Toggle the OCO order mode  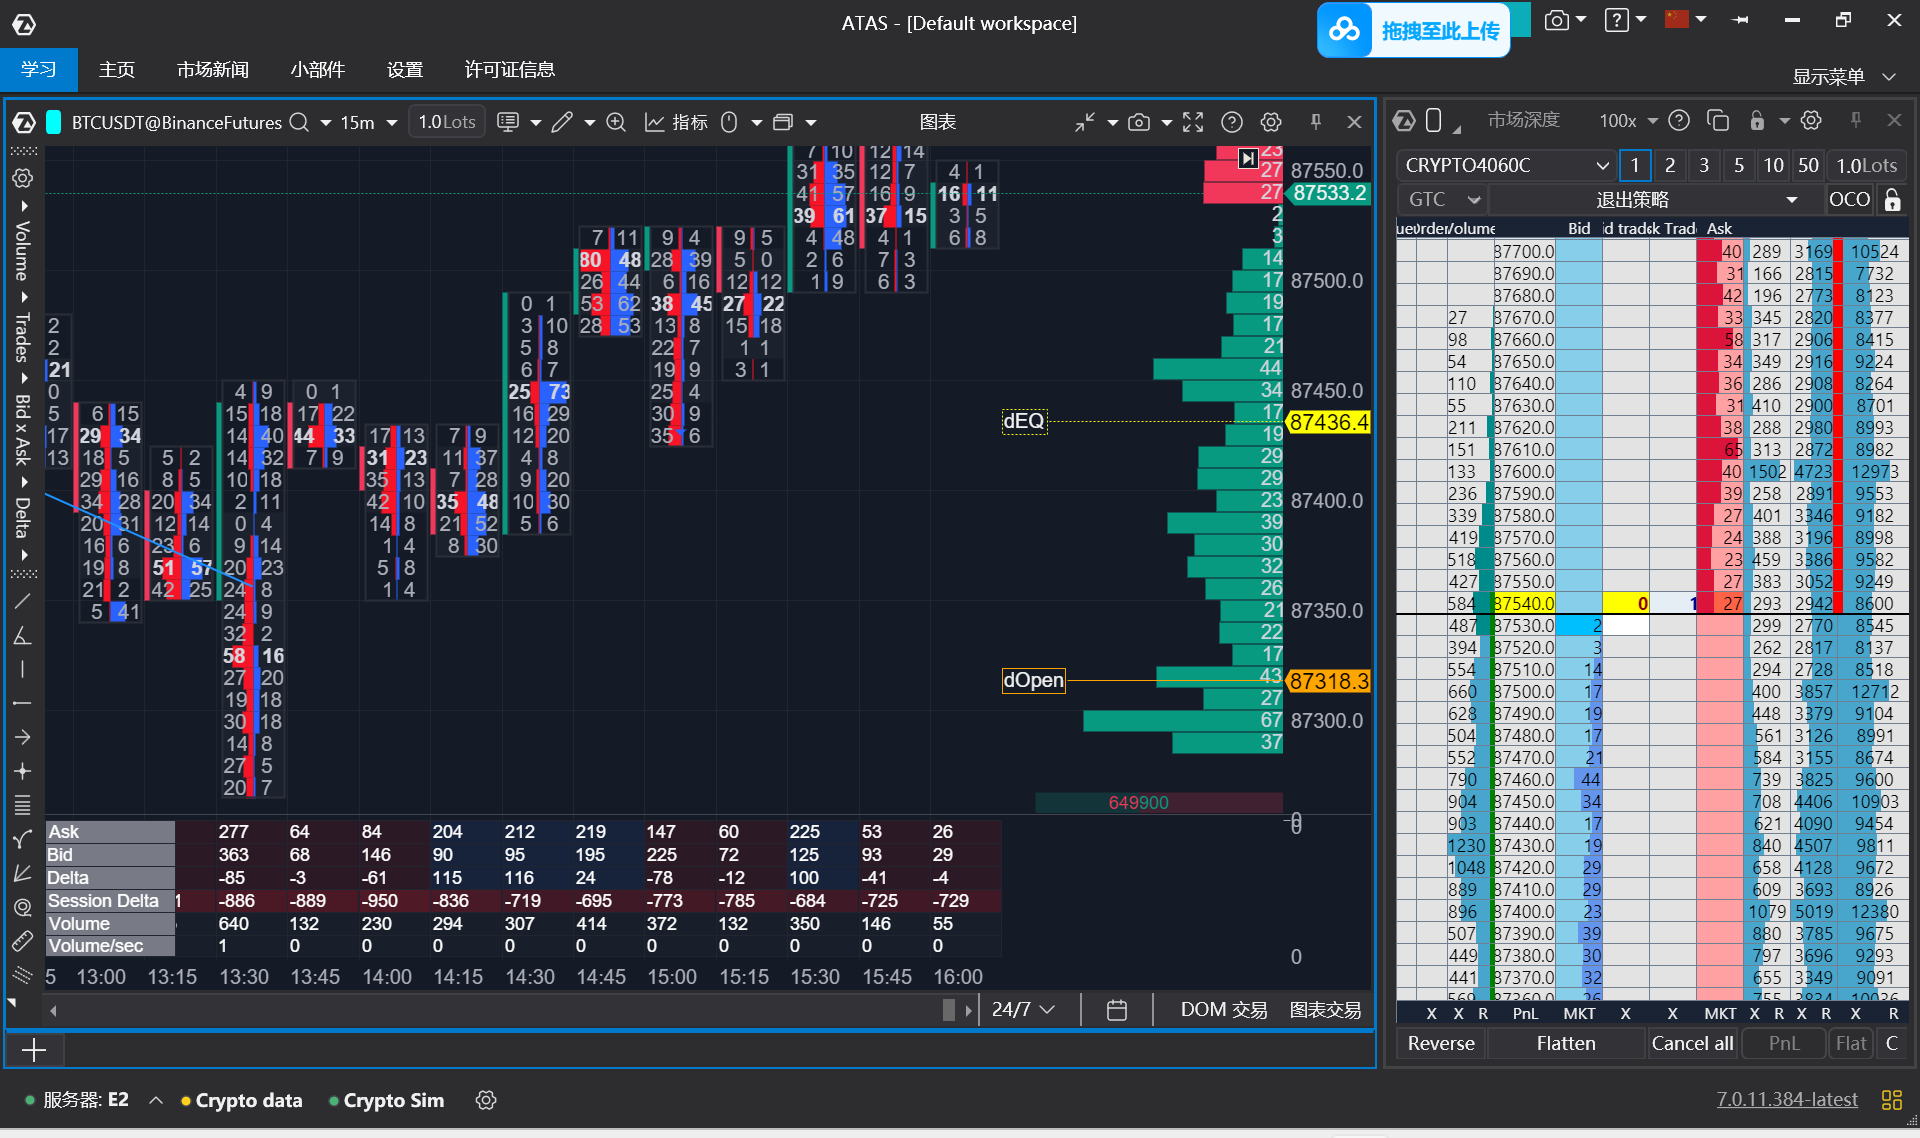coord(1849,199)
